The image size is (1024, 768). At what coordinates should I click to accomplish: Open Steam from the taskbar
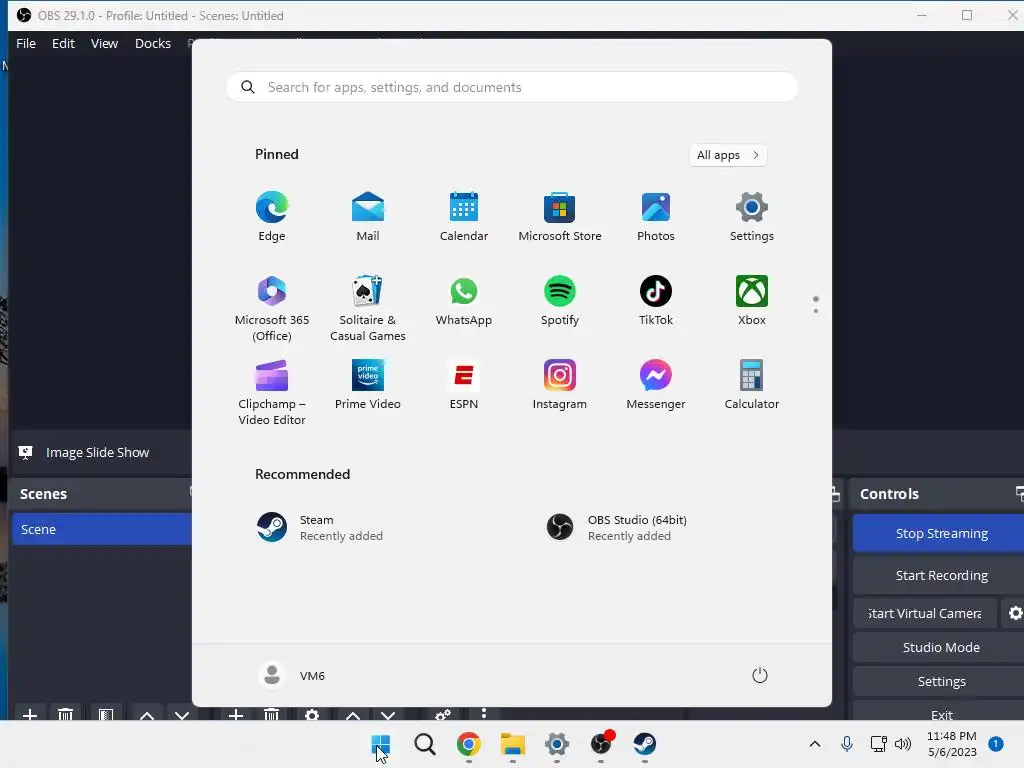tap(645, 744)
